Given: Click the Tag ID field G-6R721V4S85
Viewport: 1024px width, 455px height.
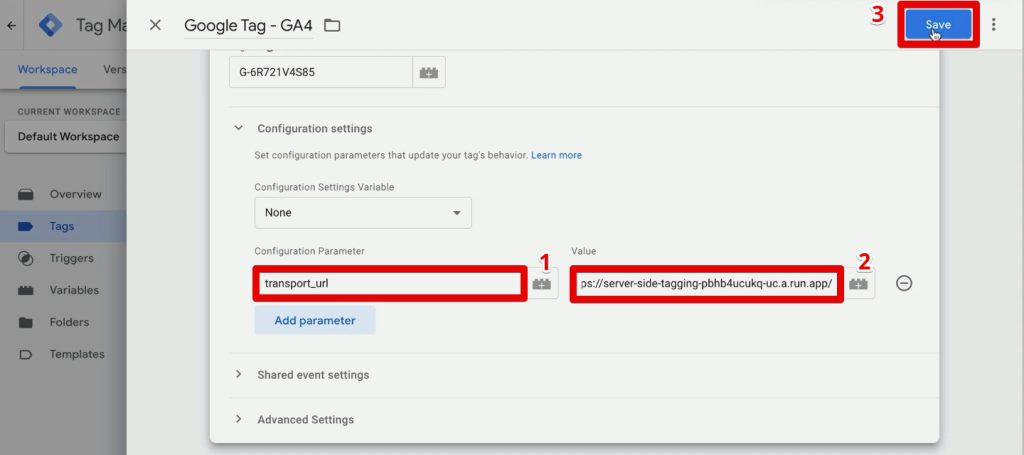Looking at the screenshot, I should 321,72.
